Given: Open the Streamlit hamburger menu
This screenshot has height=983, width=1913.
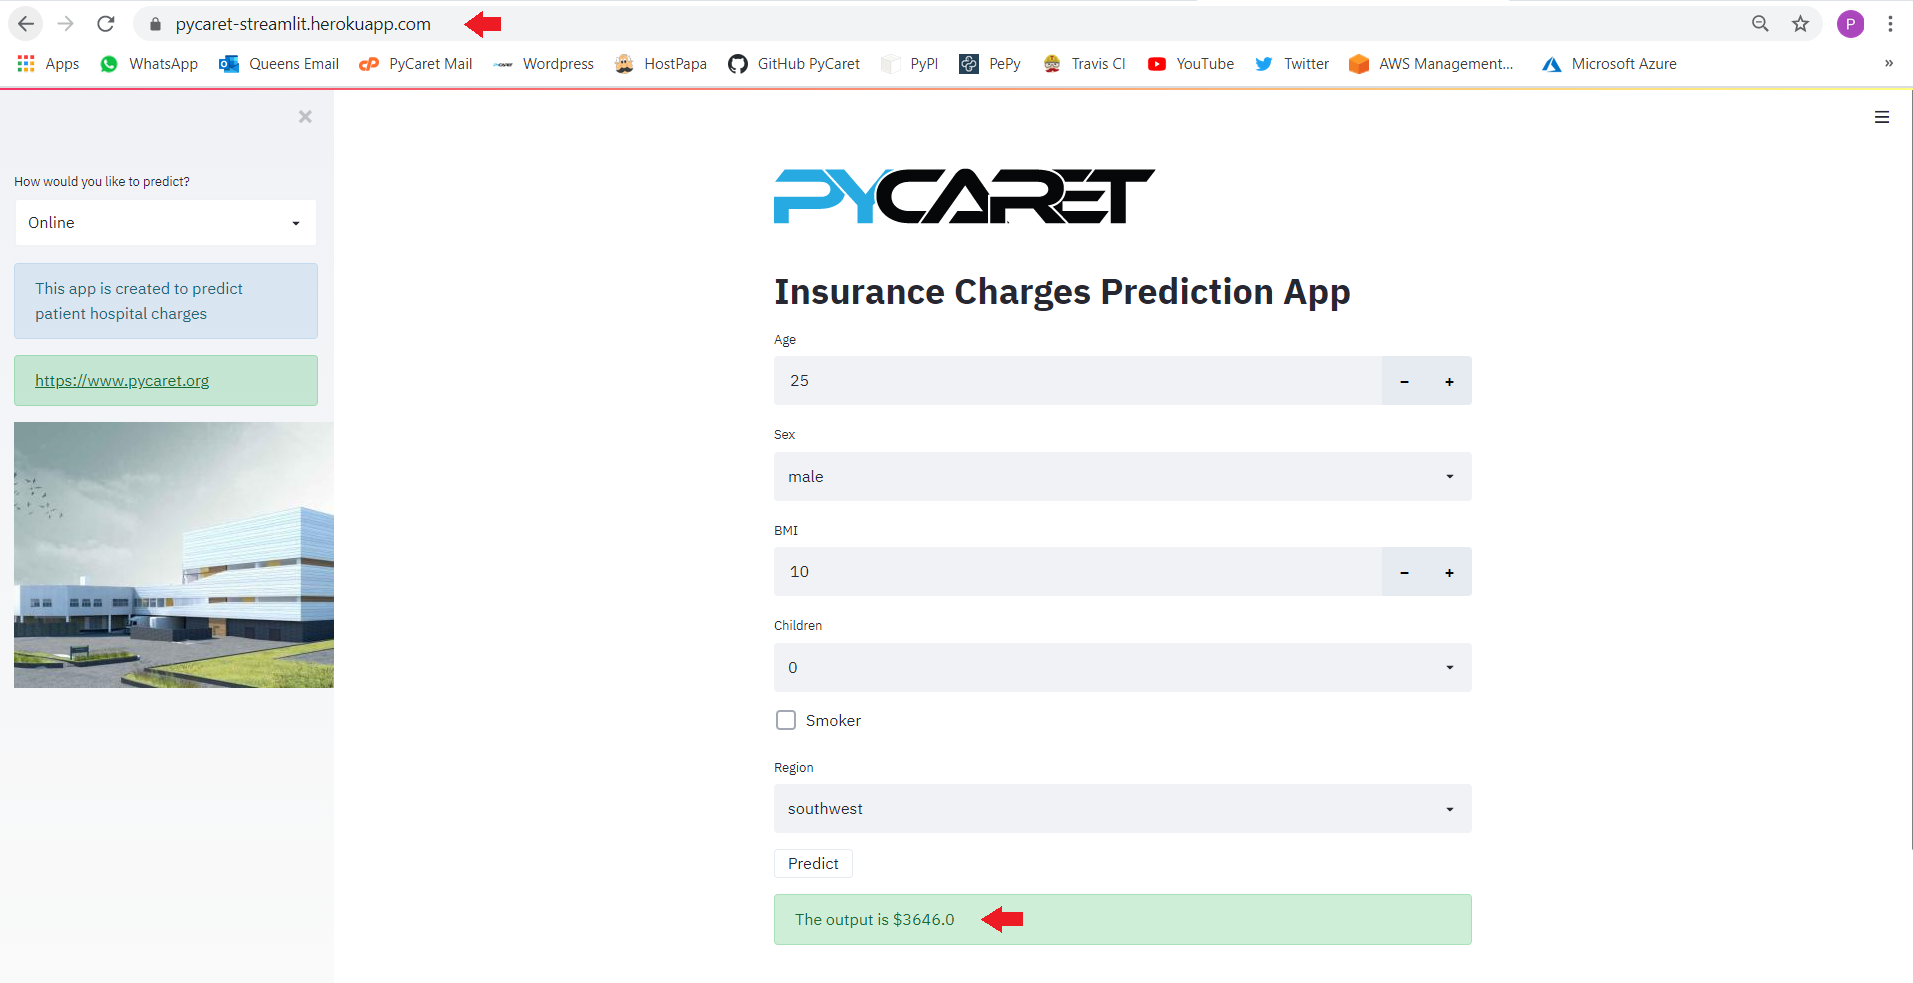Looking at the screenshot, I should coord(1881,117).
